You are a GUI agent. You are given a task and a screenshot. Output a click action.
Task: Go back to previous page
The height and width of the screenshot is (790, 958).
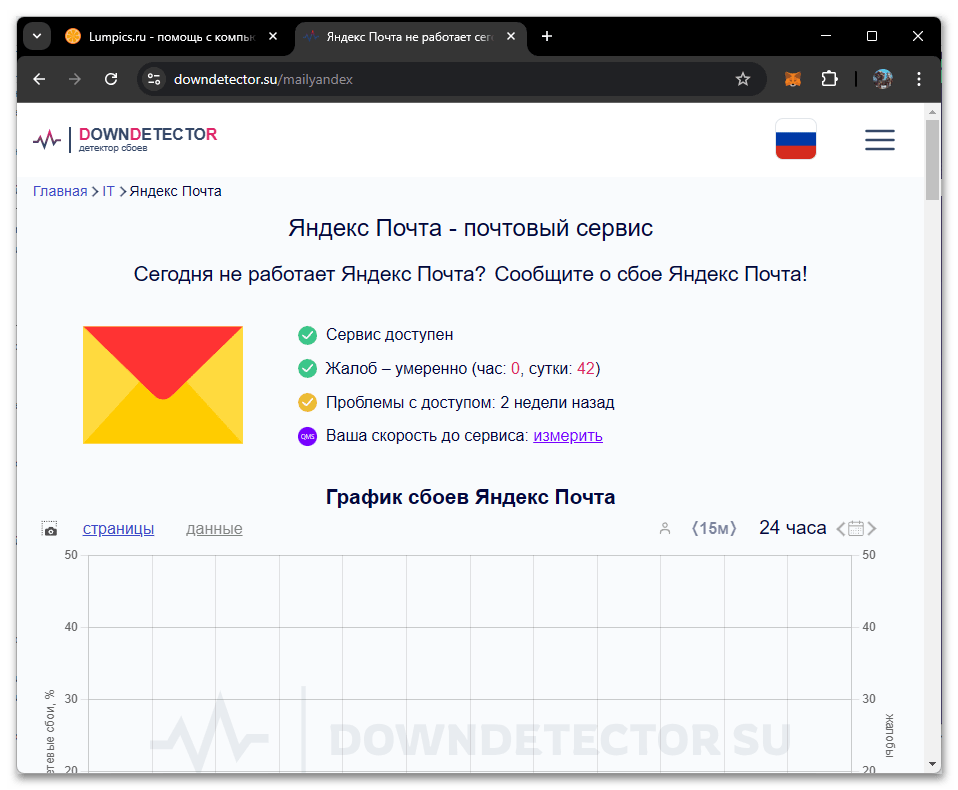point(39,79)
